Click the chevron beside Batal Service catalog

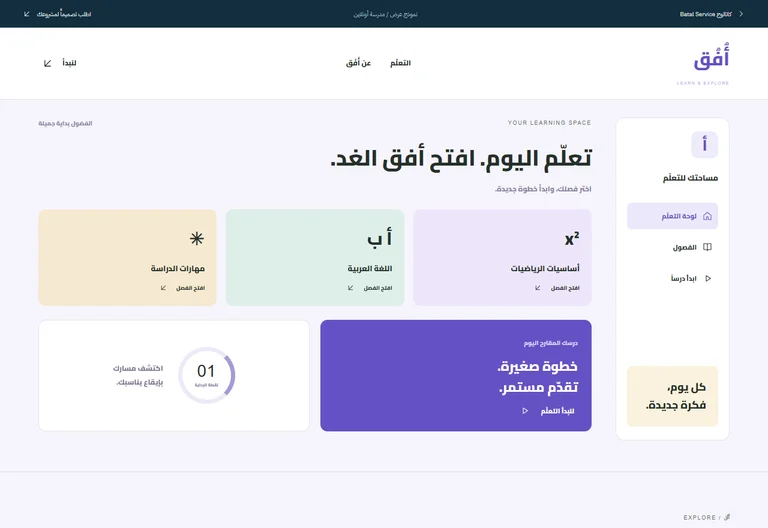pyautogui.click(x=741, y=14)
